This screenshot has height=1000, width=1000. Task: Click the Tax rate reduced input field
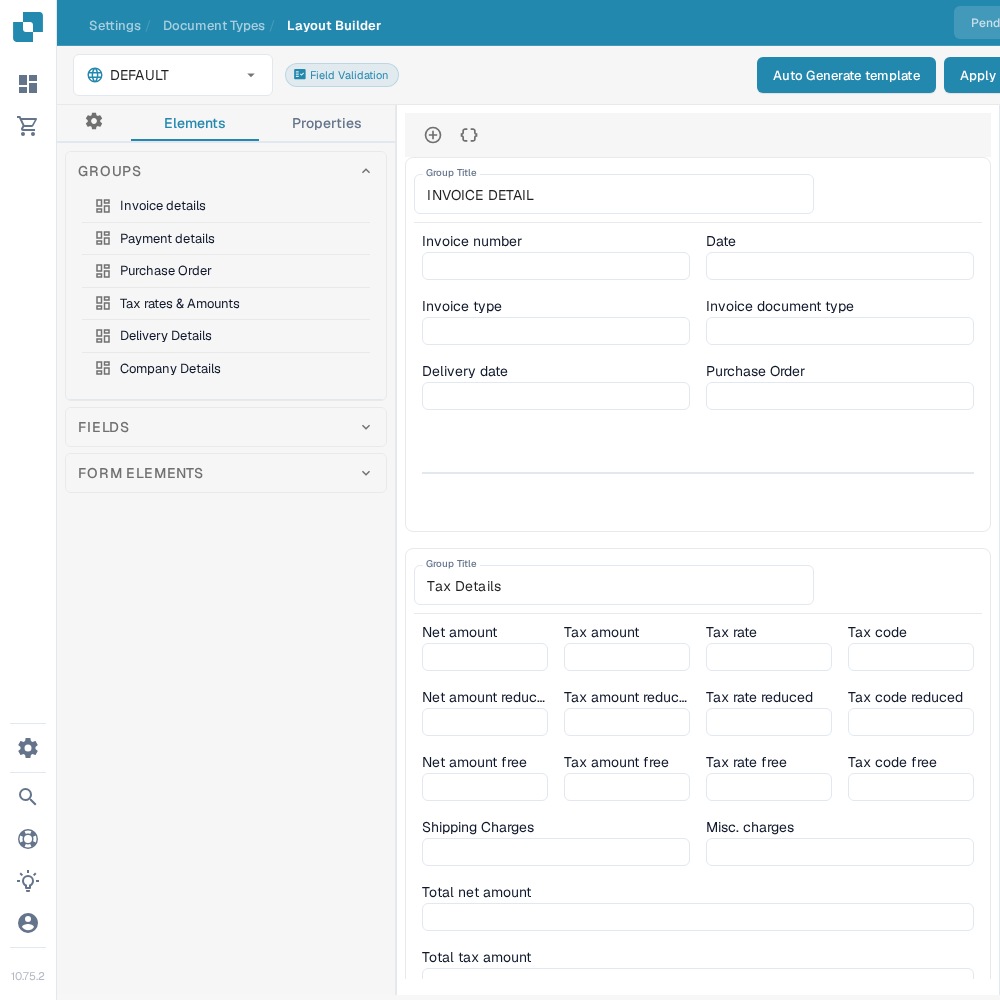pyautogui.click(x=768, y=722)
